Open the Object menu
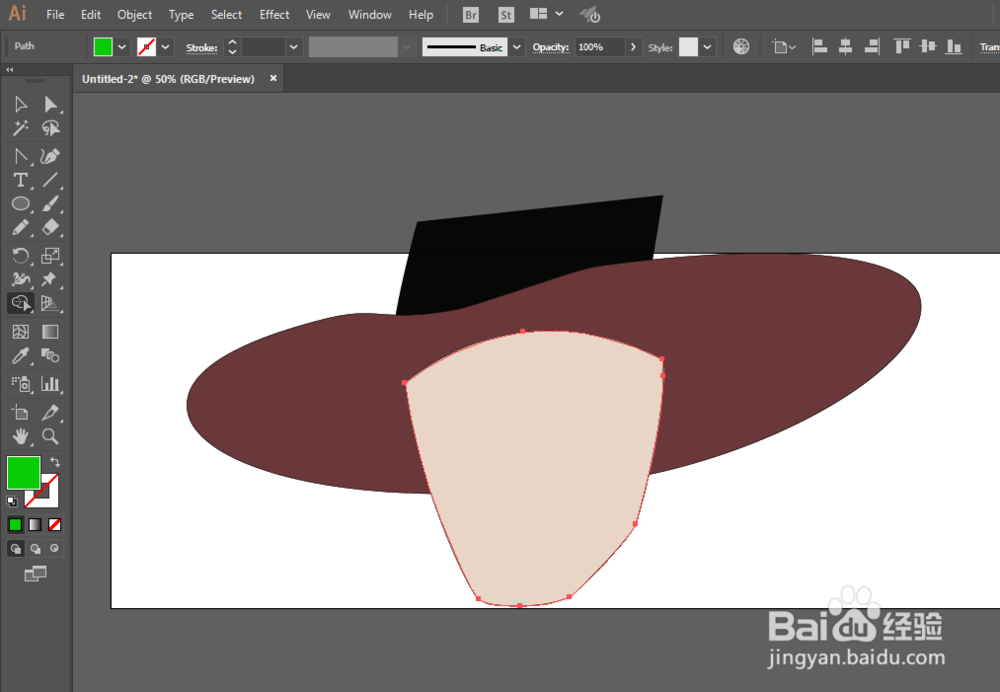Viewport: 1000px width, 692px height. tap(135, 14)
